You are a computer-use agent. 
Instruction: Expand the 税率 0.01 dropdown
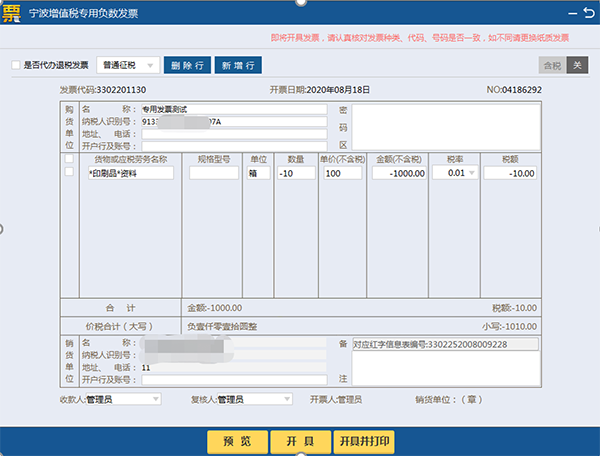(471, 173)
